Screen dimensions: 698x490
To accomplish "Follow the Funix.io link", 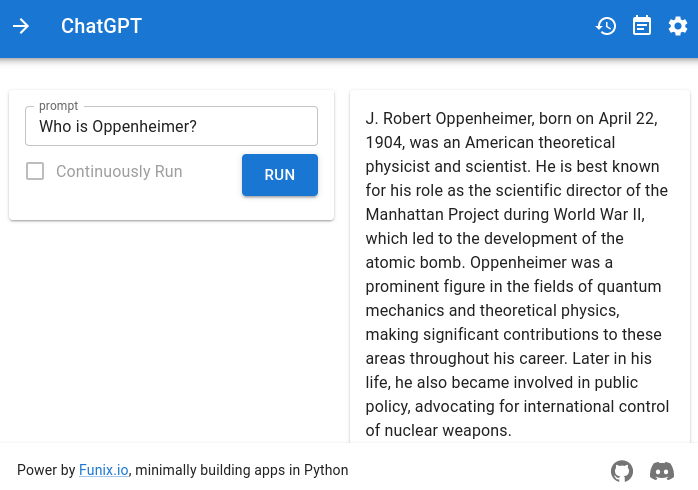I will pyautogui.click(x=104, y=470).
